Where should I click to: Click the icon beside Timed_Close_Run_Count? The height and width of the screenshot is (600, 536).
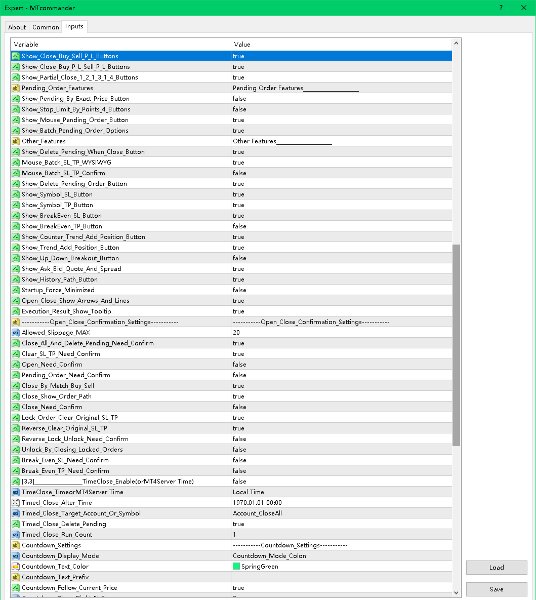16,535
